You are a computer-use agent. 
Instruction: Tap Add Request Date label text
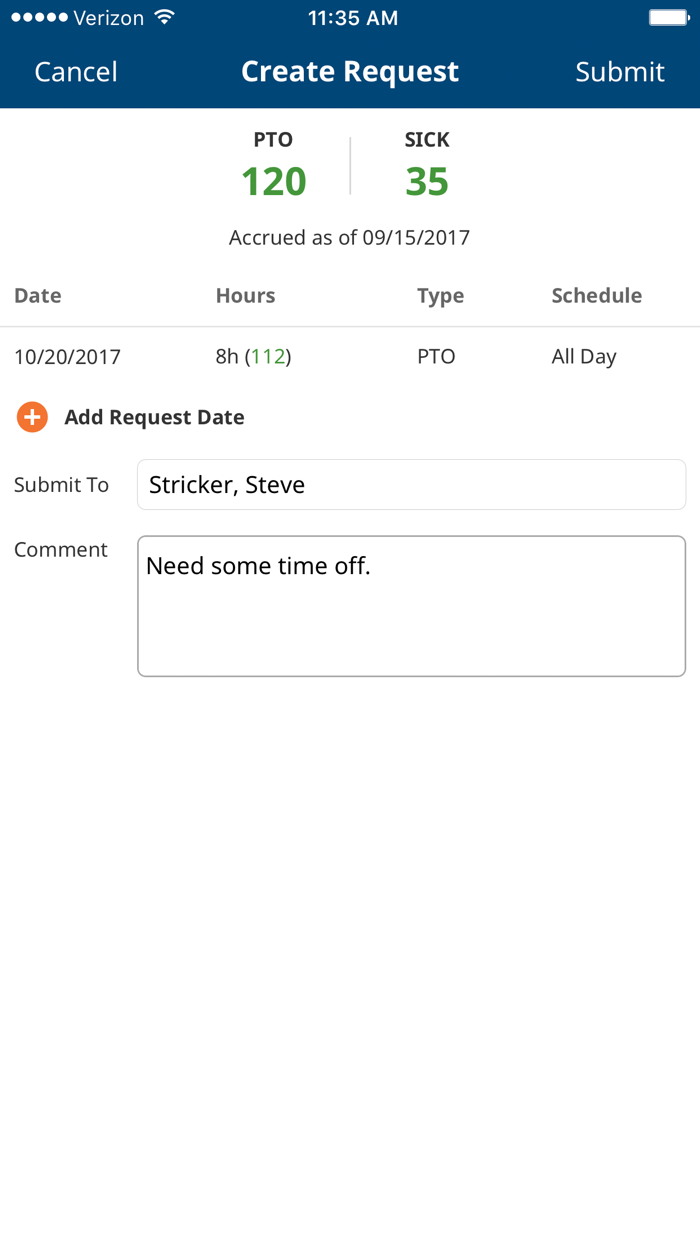154,417
